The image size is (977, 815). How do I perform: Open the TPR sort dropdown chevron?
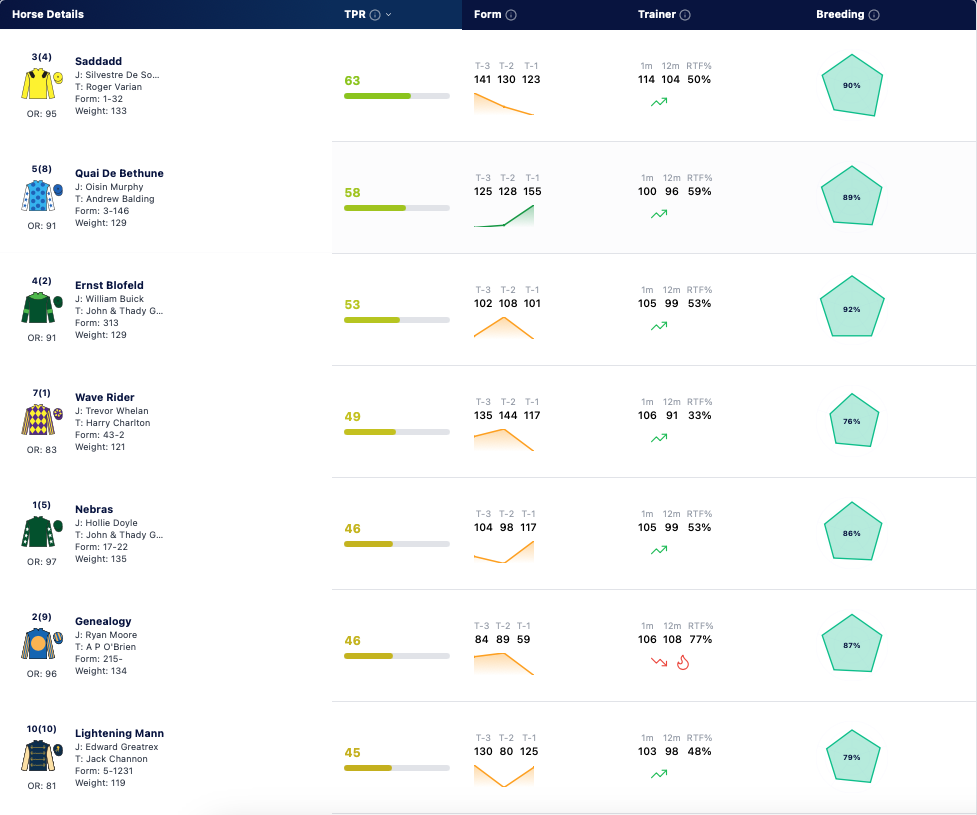[389, 14]
